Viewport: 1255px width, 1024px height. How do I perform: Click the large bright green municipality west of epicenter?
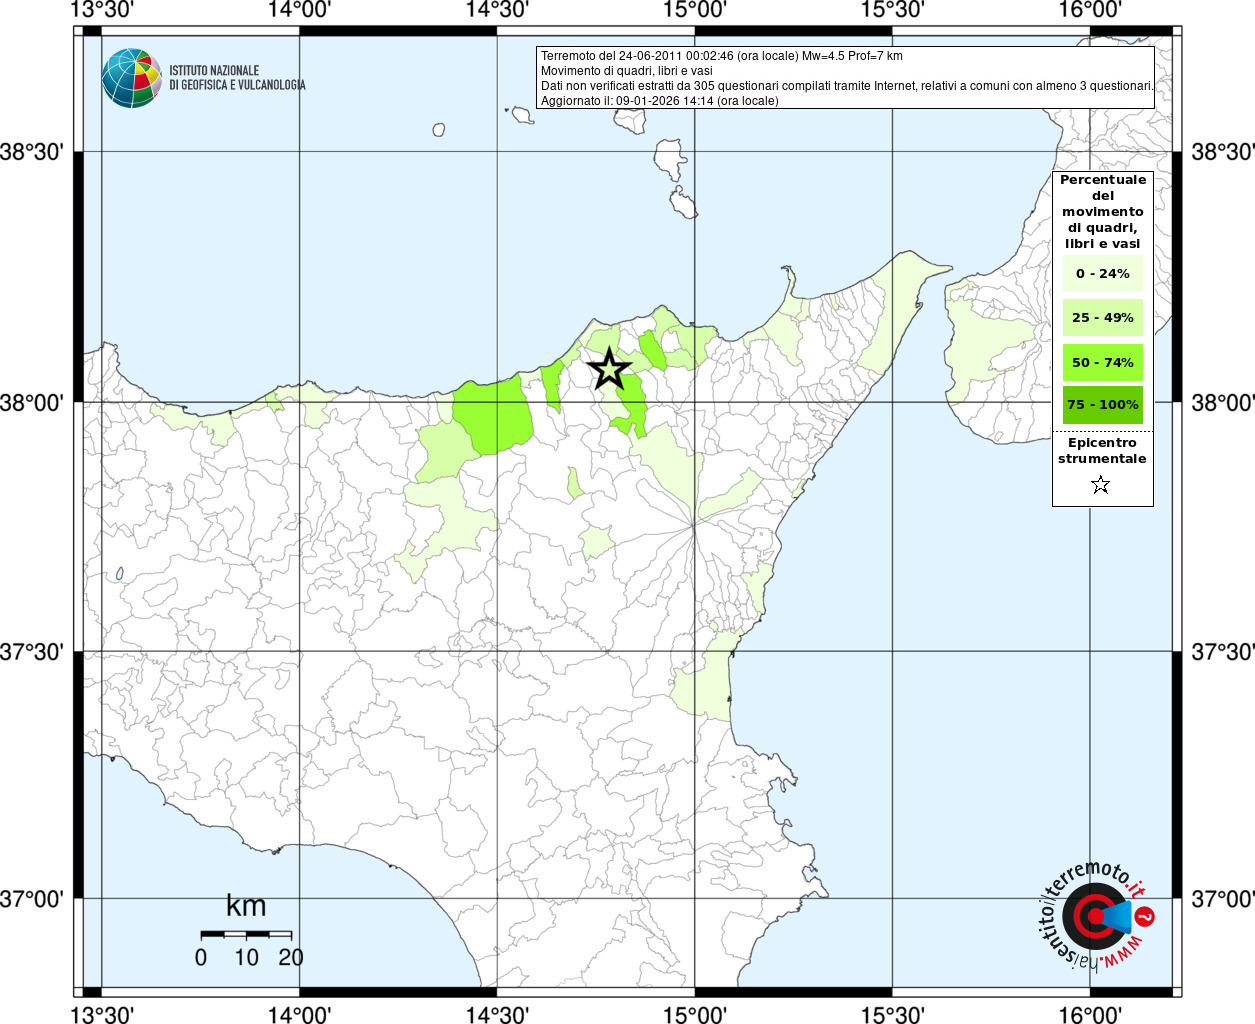[492, 415]
